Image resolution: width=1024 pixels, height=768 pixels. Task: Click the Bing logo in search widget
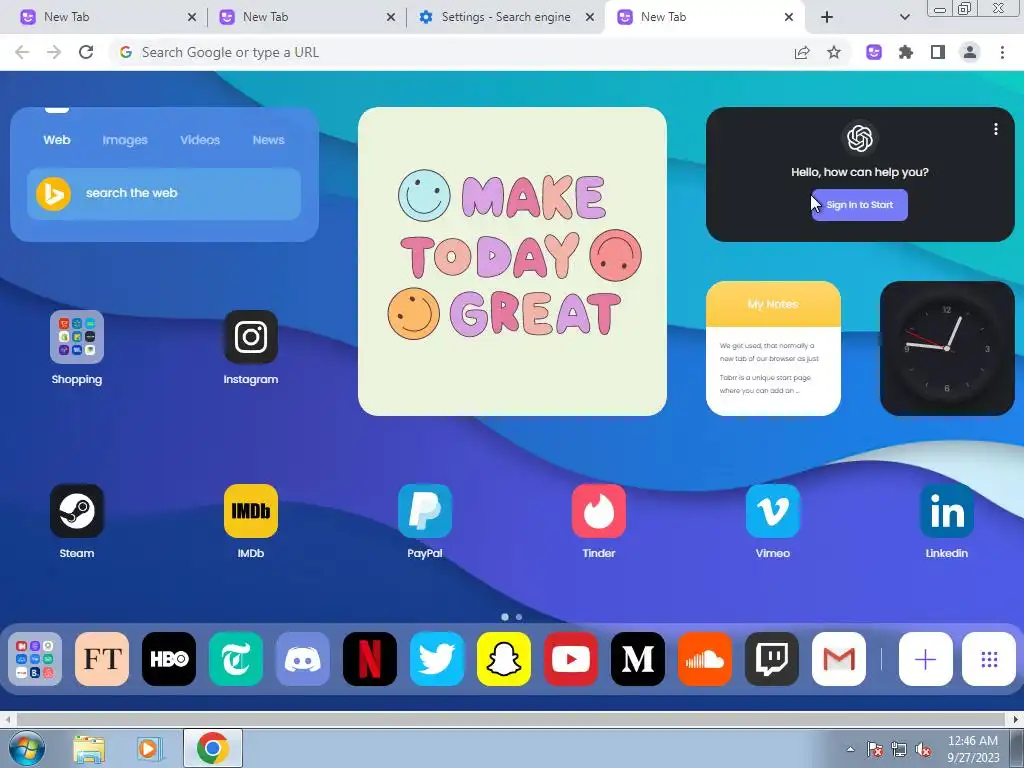point(54,193)
